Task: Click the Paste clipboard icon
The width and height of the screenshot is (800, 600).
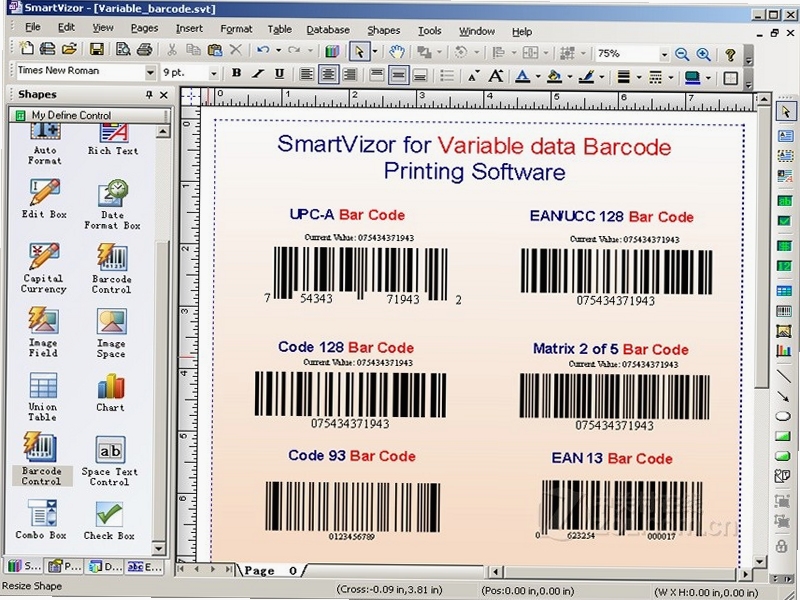Action: [x=215, y=50]
